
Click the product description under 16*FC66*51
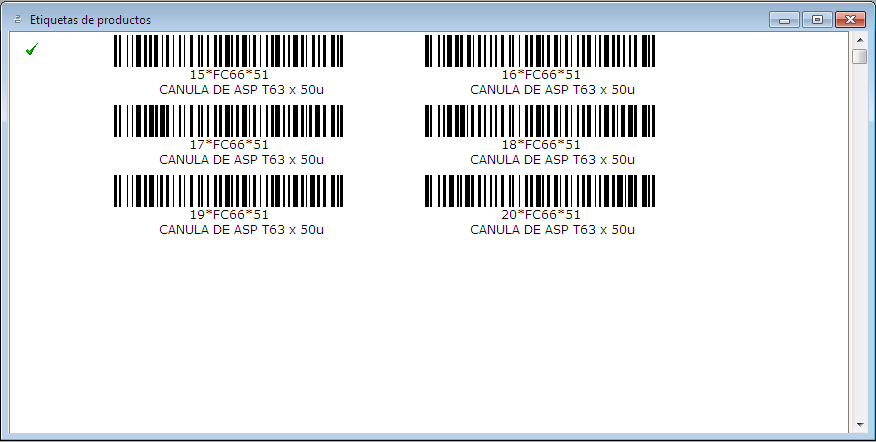(x=552, y=89)
